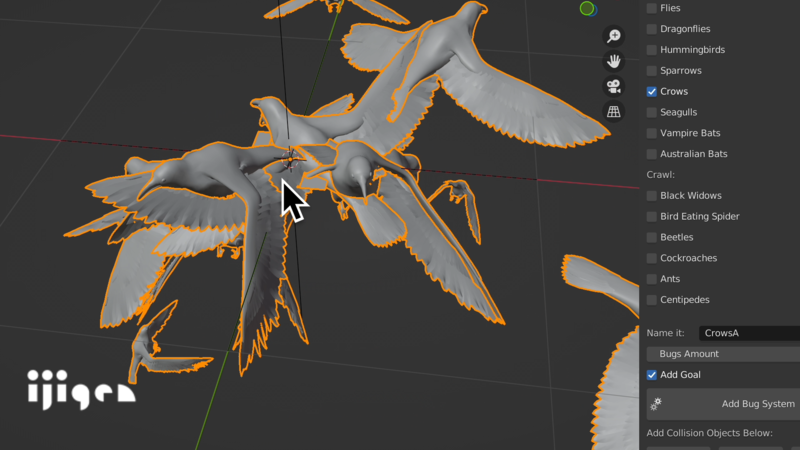Check the Beetles option

(652, 237)
